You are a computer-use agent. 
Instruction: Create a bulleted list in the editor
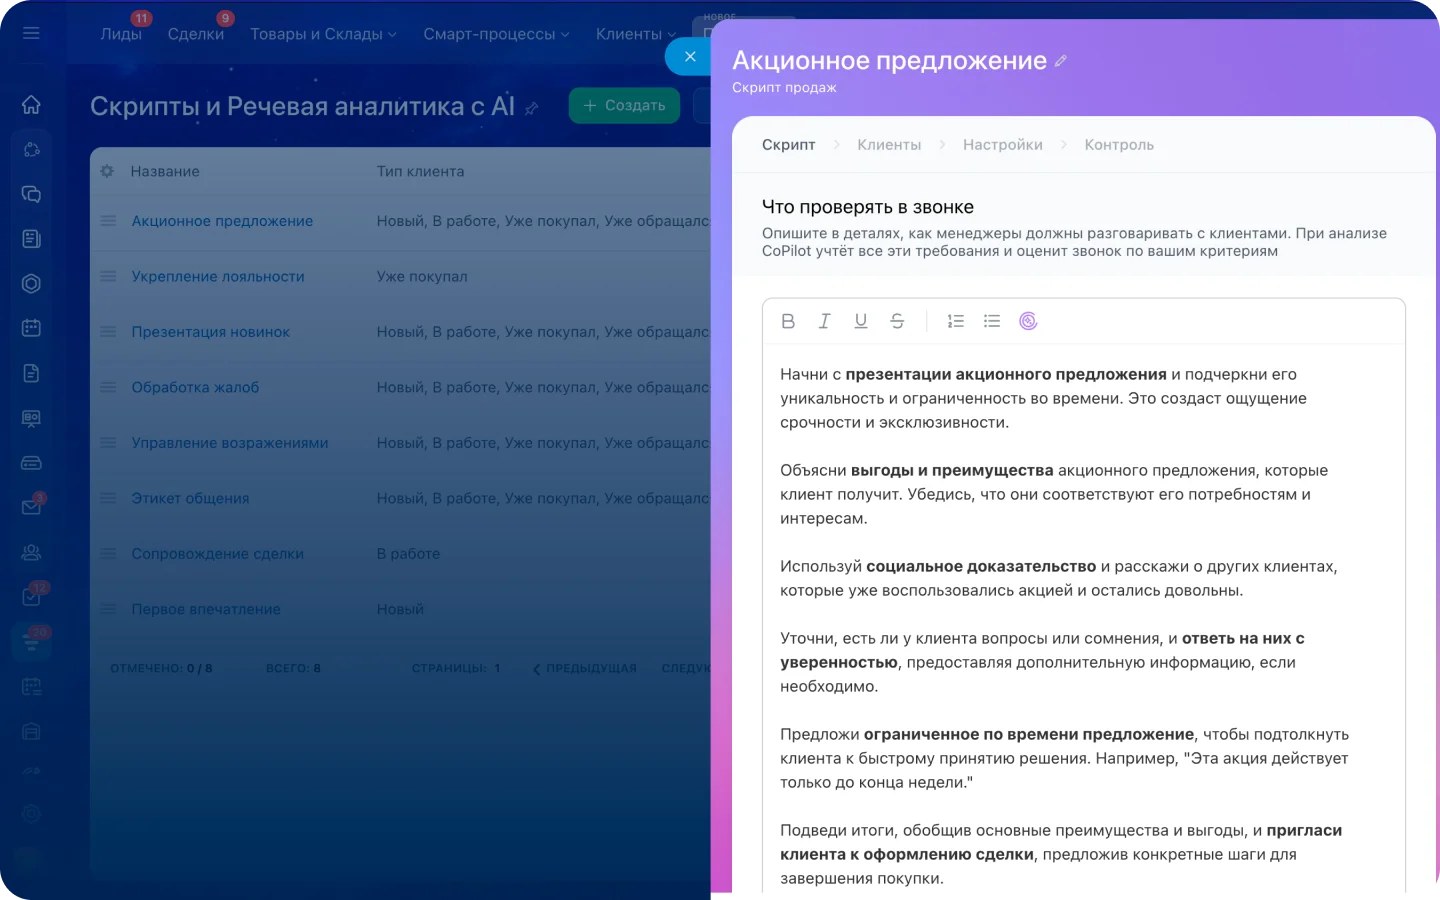pos(991,320)
